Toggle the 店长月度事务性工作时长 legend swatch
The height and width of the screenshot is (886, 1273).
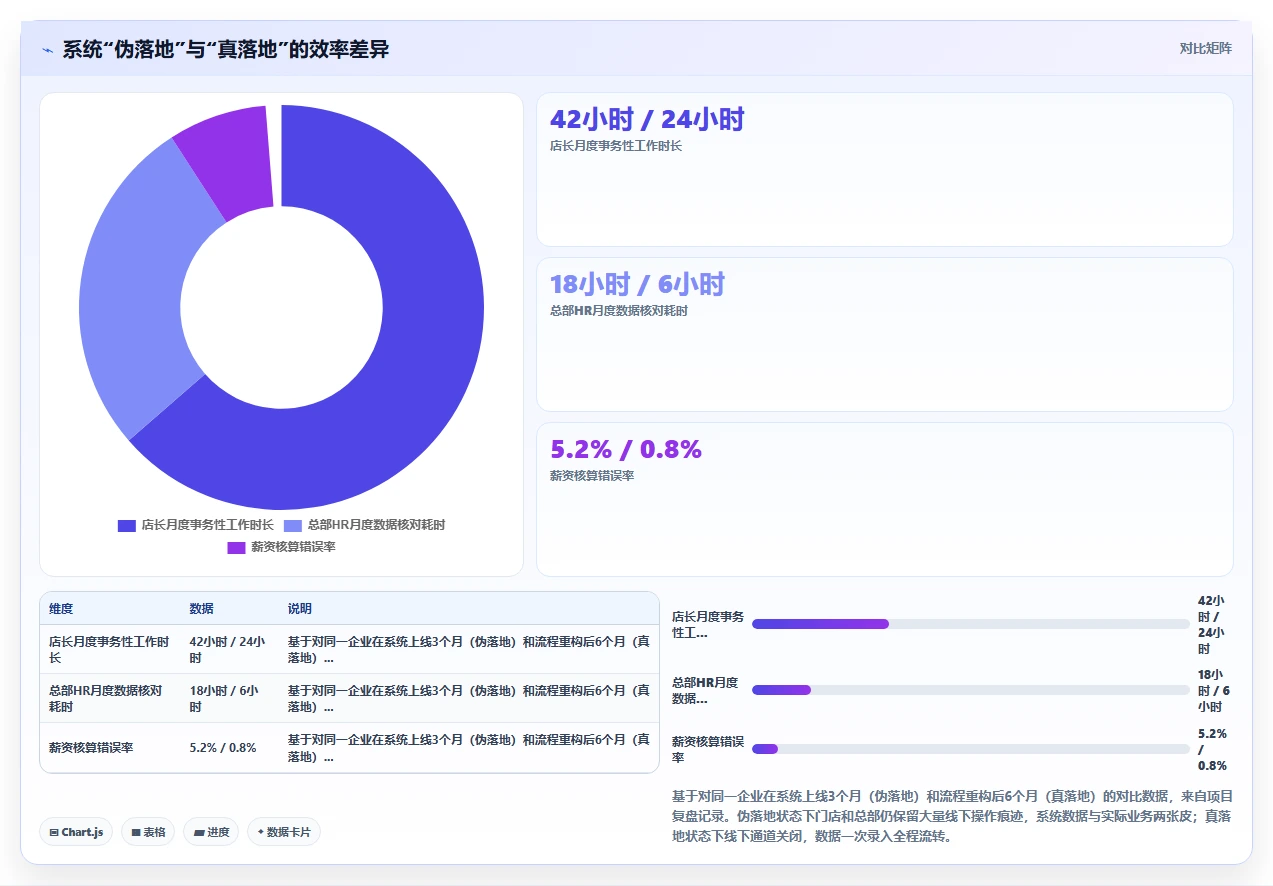(126, 525)
